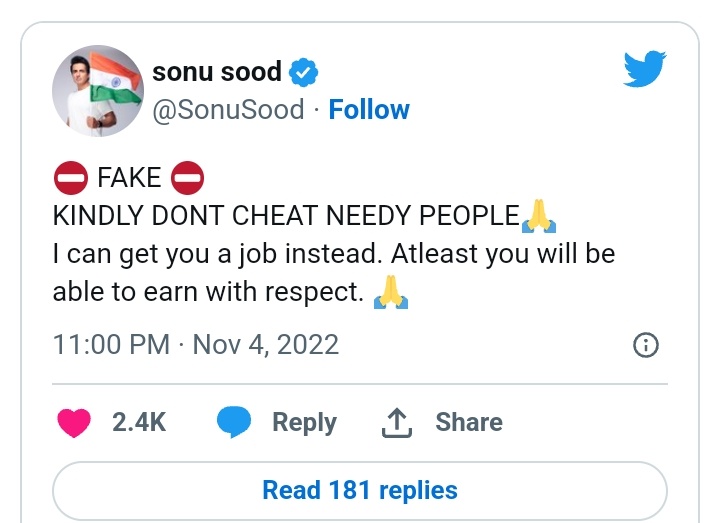Click the Share label
720x523 pixels.
(x=468, y=423)
